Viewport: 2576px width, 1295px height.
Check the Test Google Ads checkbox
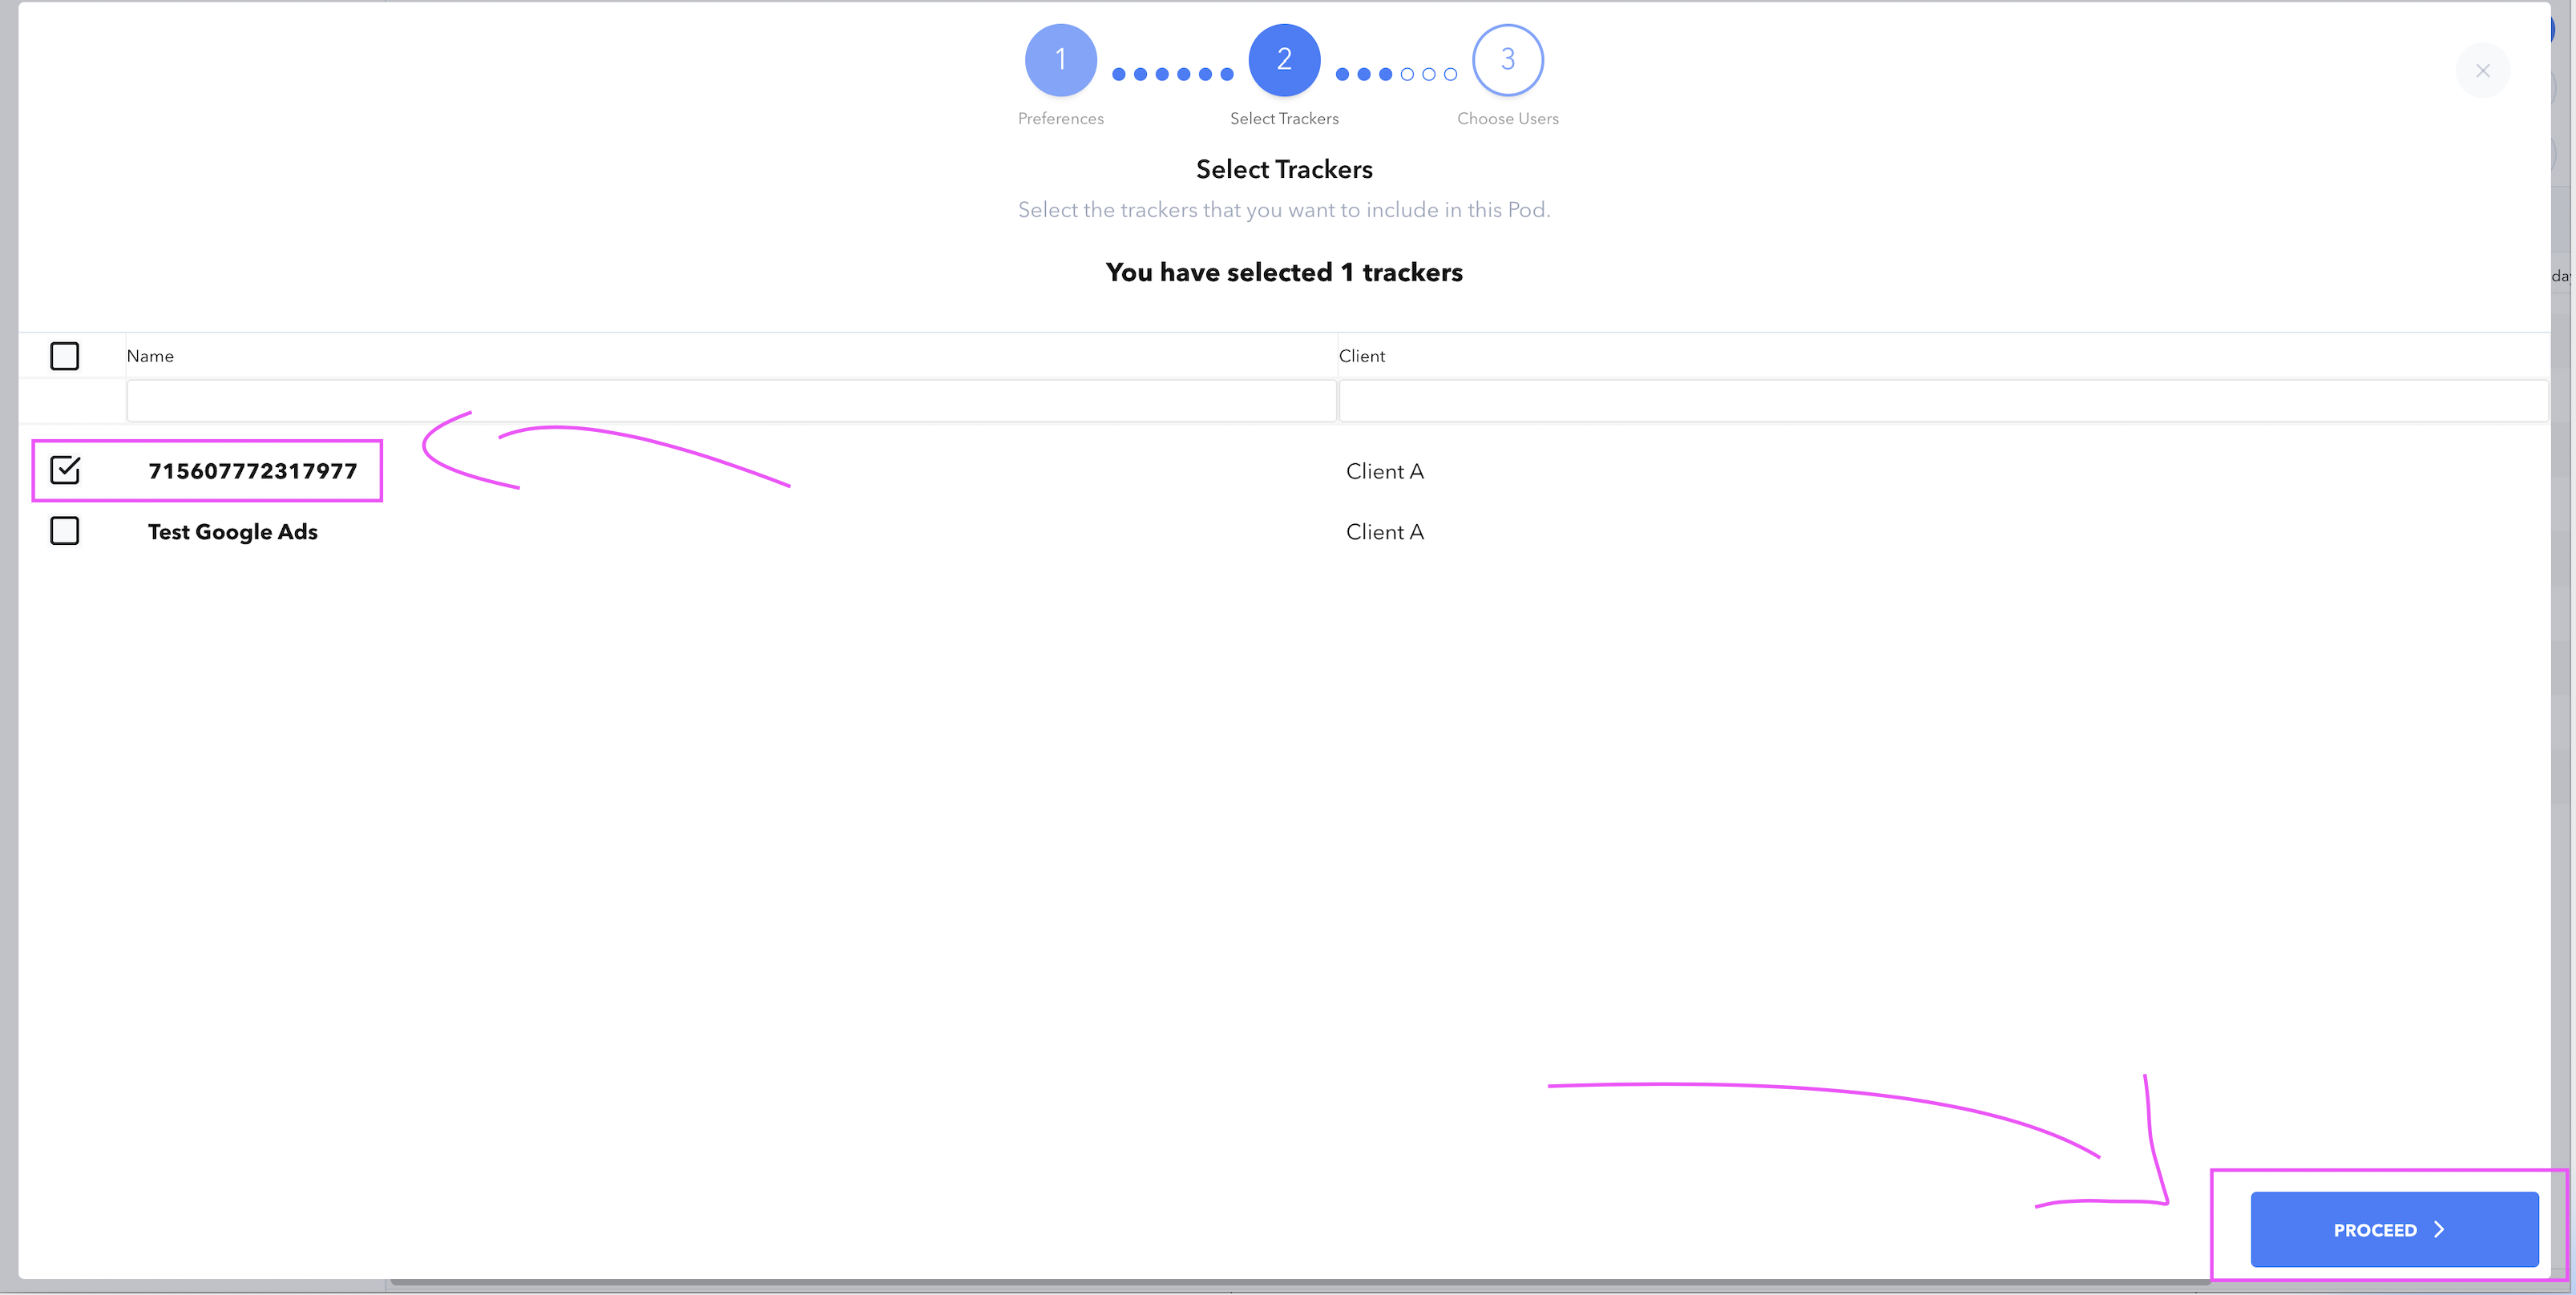[65, 531]
